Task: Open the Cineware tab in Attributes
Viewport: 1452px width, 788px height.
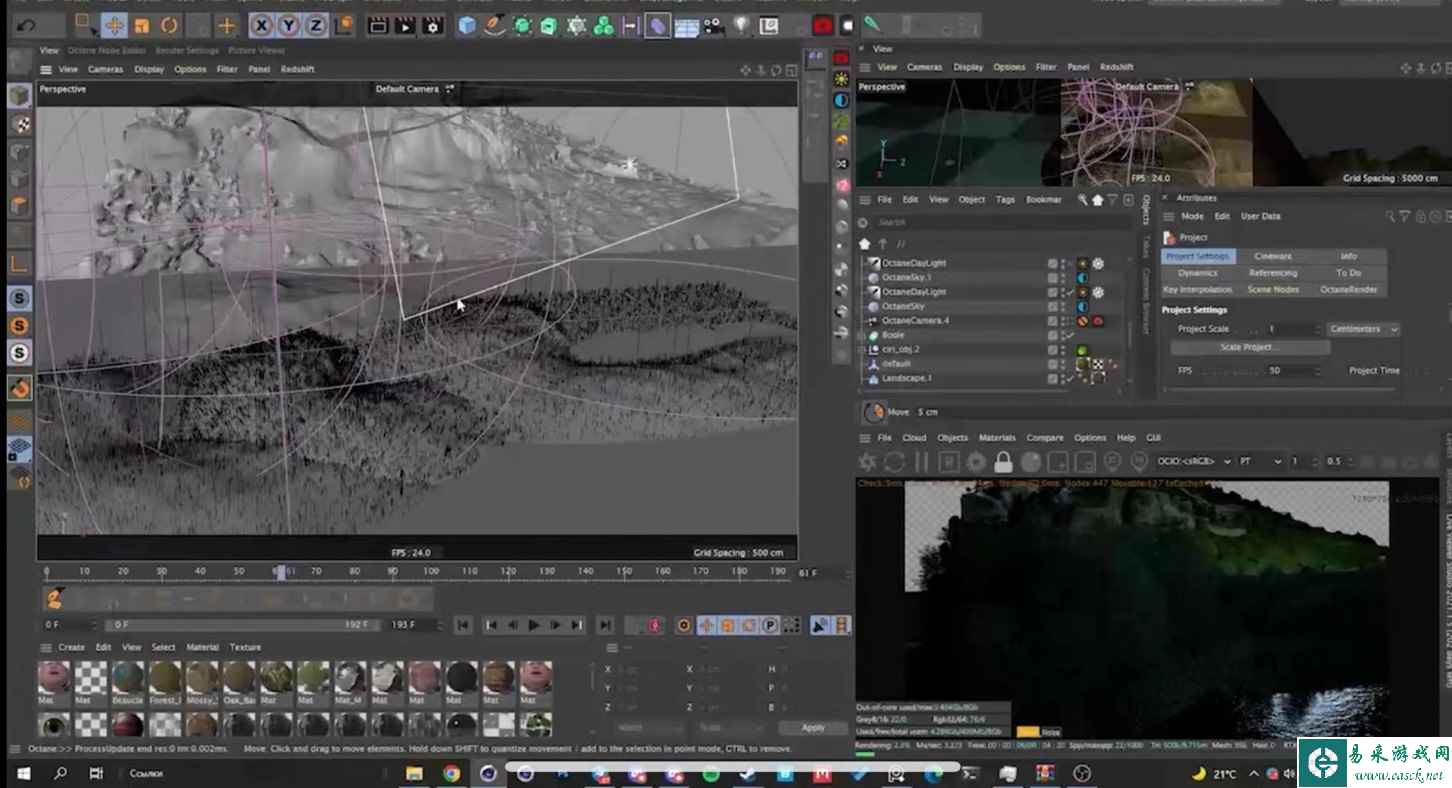Action: (x=1273, y=257)
